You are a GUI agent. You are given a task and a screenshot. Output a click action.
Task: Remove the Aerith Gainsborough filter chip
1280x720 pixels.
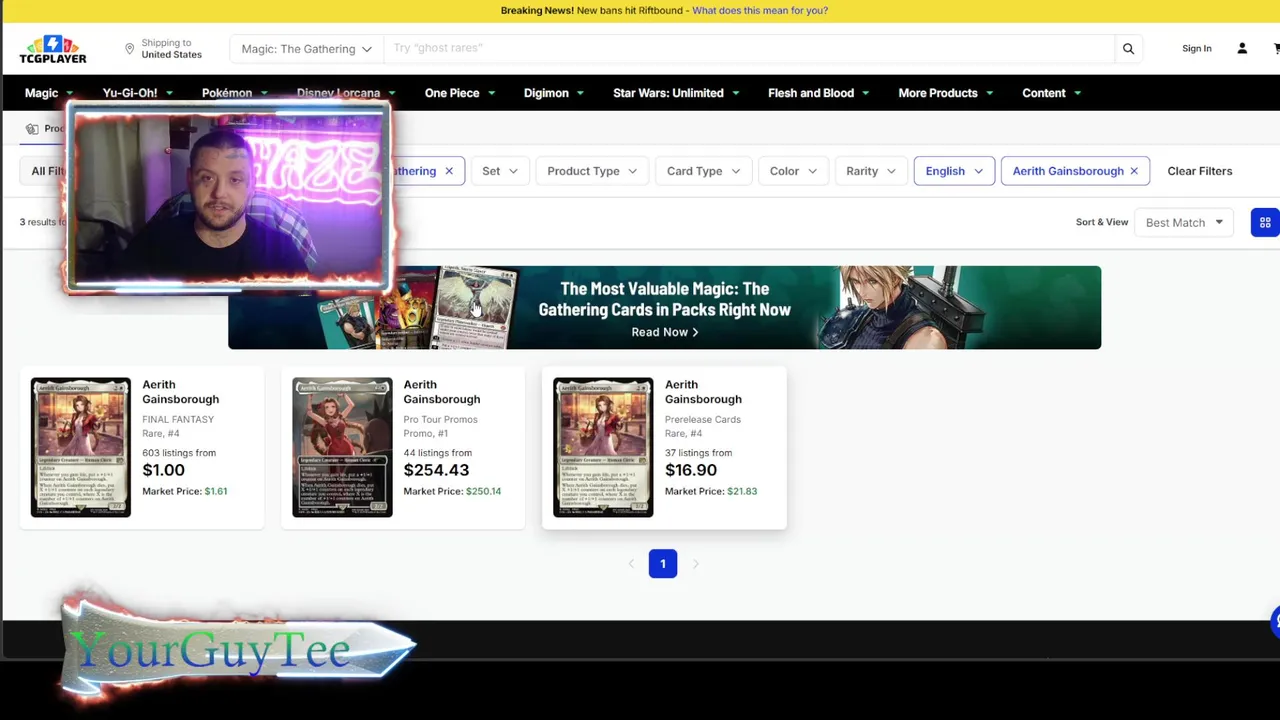[1134, 171]
